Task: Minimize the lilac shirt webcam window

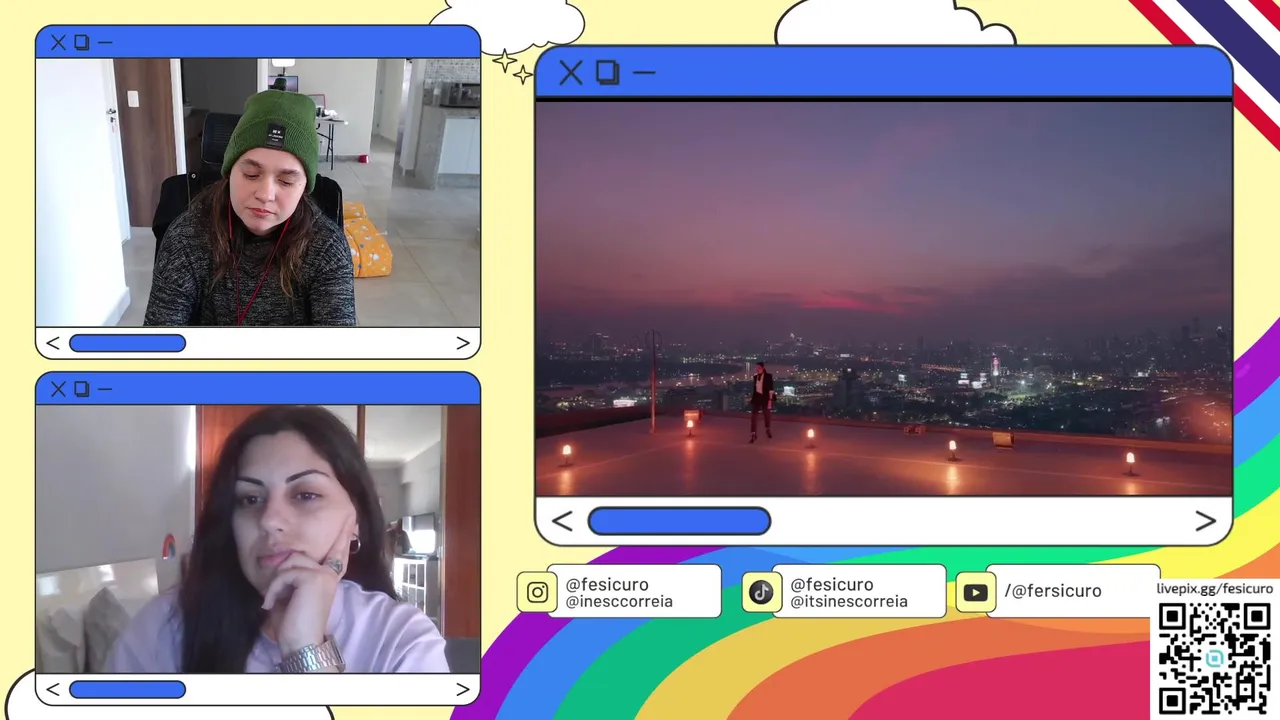Action: click(x=105, y=389)
